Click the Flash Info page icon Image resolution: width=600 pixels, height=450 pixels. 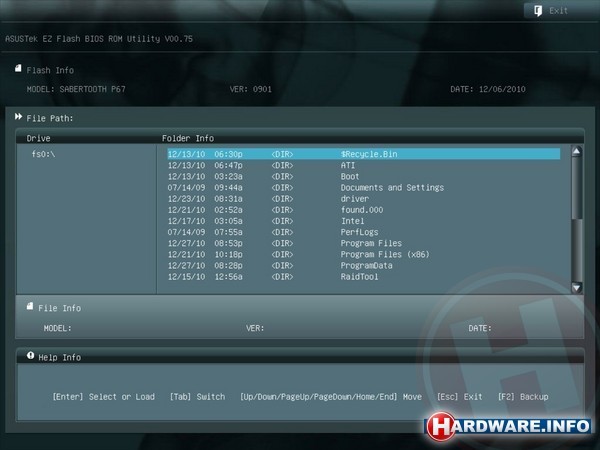point(18,68)
